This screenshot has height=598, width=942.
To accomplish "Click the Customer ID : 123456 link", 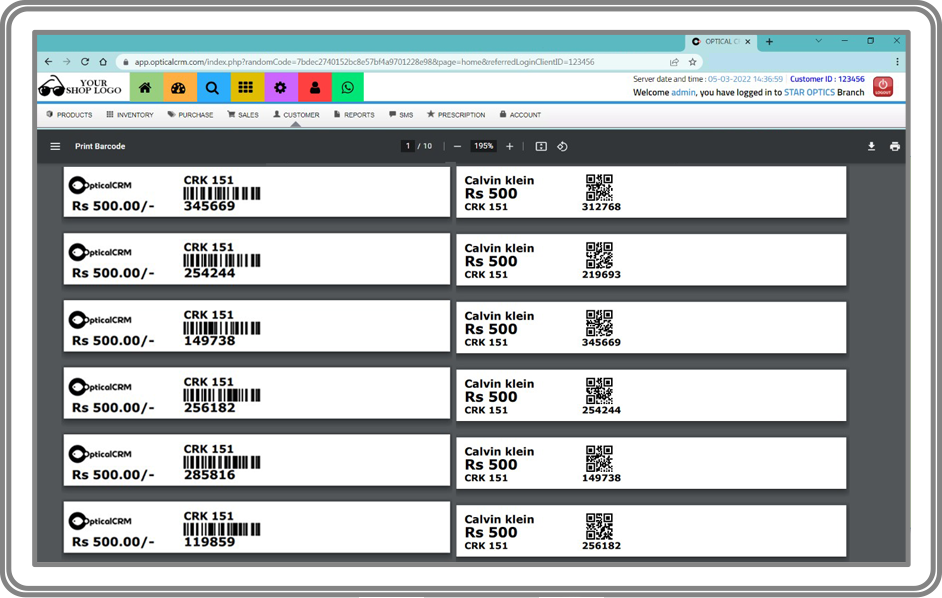I will 827,79.
